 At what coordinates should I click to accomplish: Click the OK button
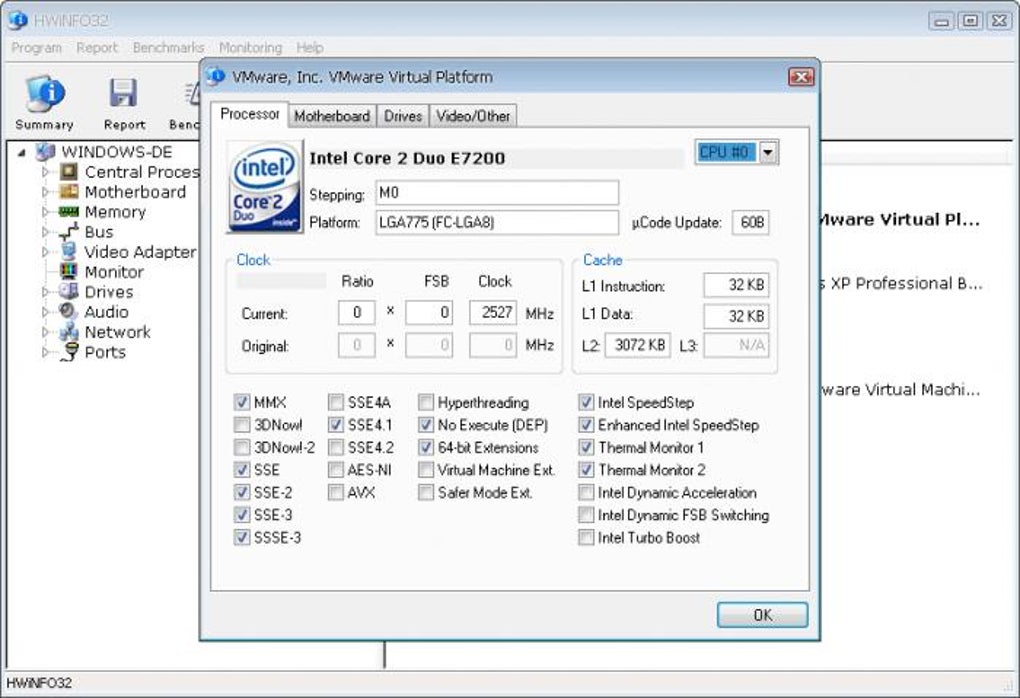click(x=762, y=615)
